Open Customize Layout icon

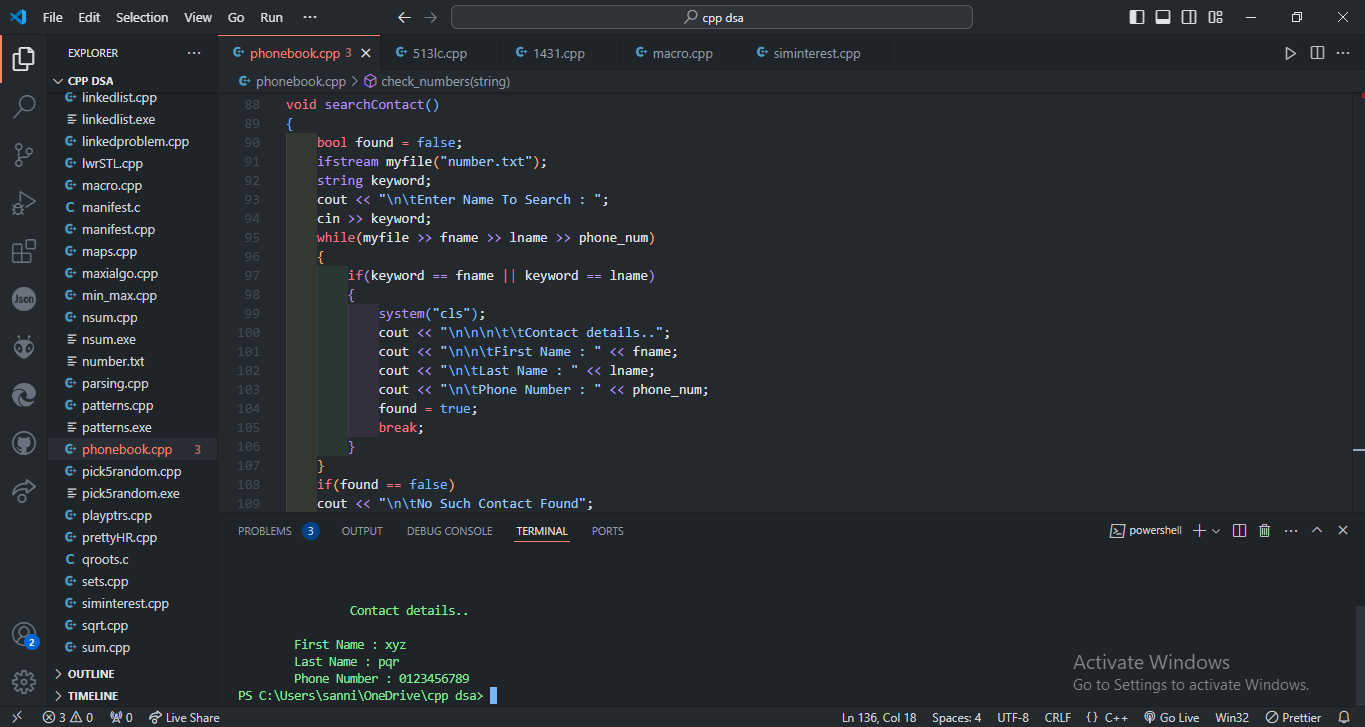(1215, 17)
